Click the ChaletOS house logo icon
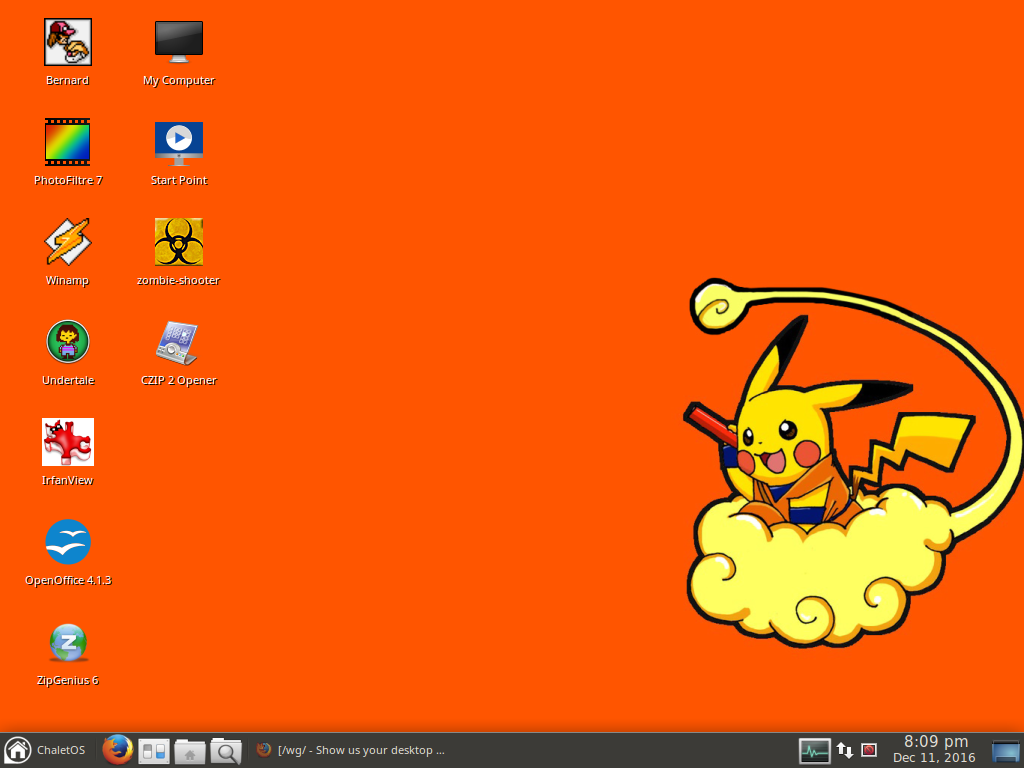This screenshot has height=768, width=1024. [17, 750]
